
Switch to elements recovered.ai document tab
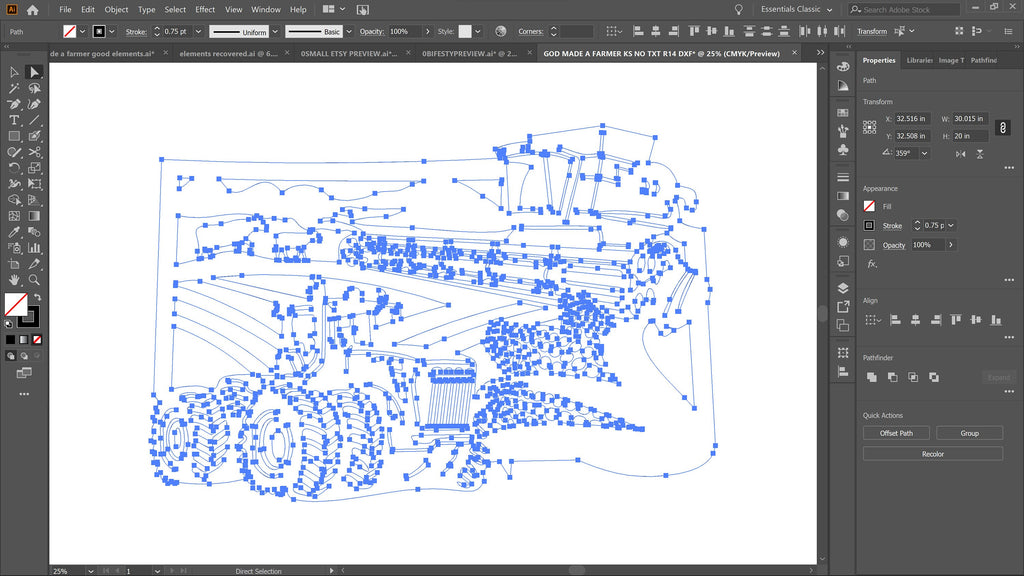click(228, 54)
